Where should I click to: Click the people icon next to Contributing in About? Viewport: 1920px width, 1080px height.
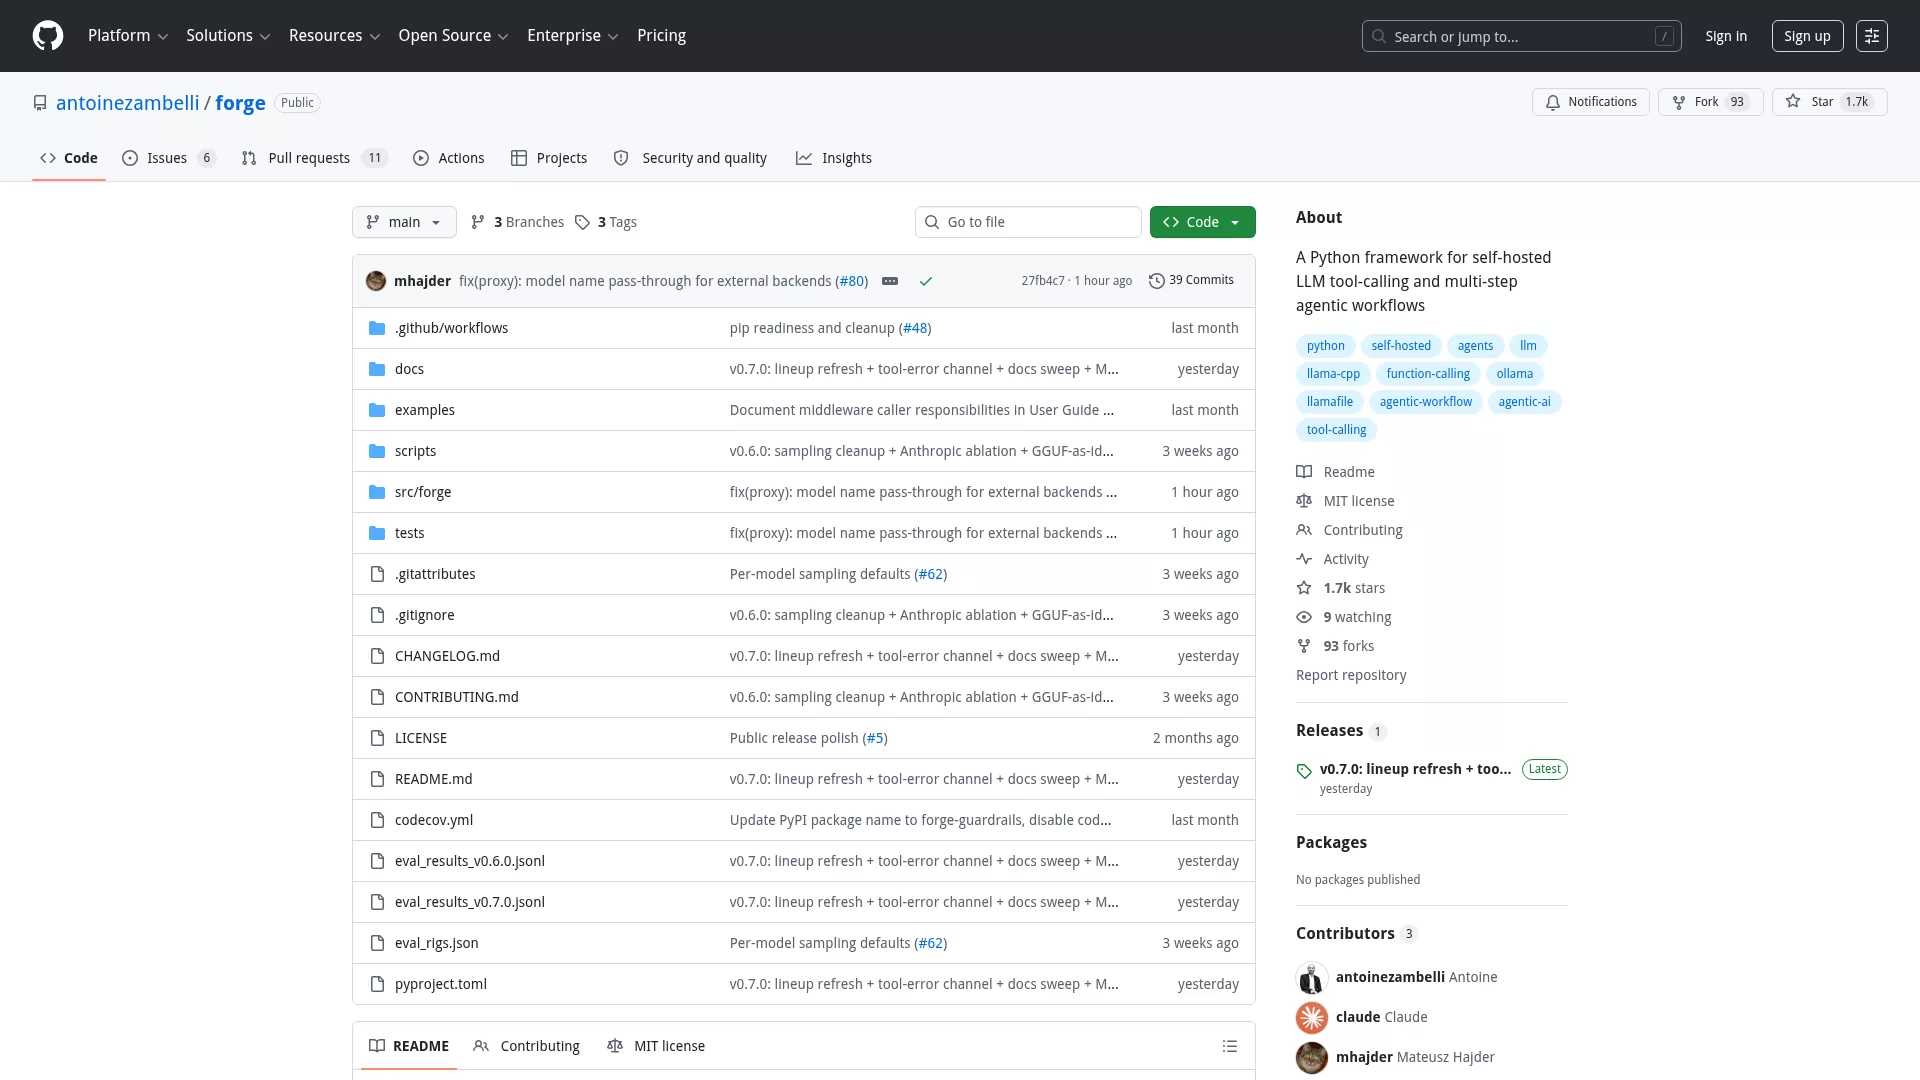click(x=1304, y=530)
